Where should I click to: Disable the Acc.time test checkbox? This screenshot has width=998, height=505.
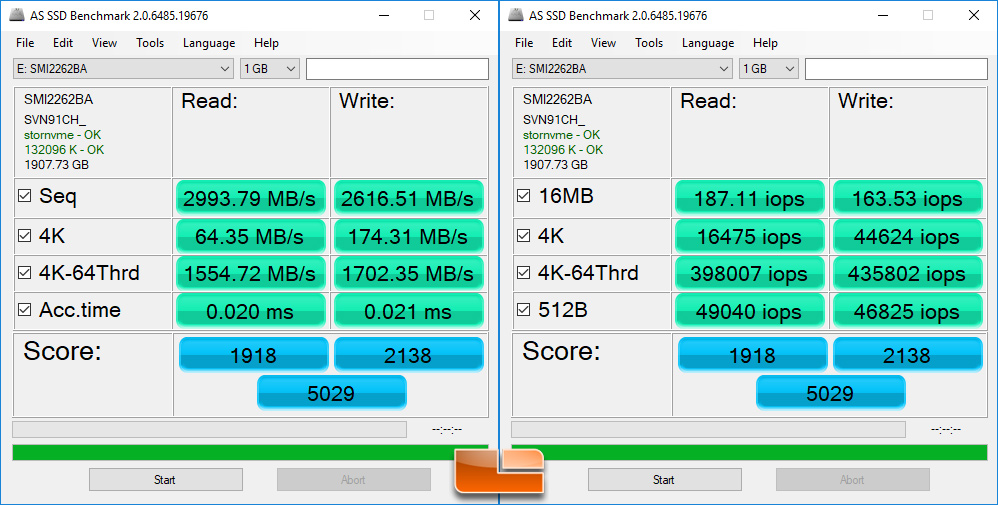24,309
